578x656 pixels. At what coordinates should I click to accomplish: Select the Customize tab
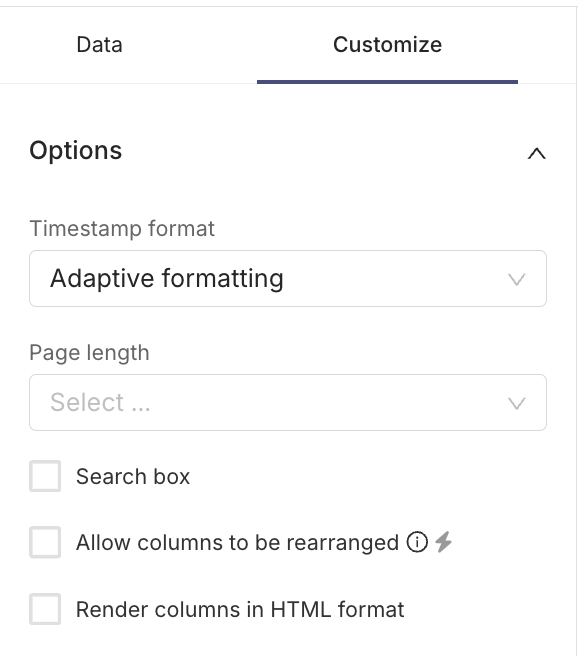point(387,45)
